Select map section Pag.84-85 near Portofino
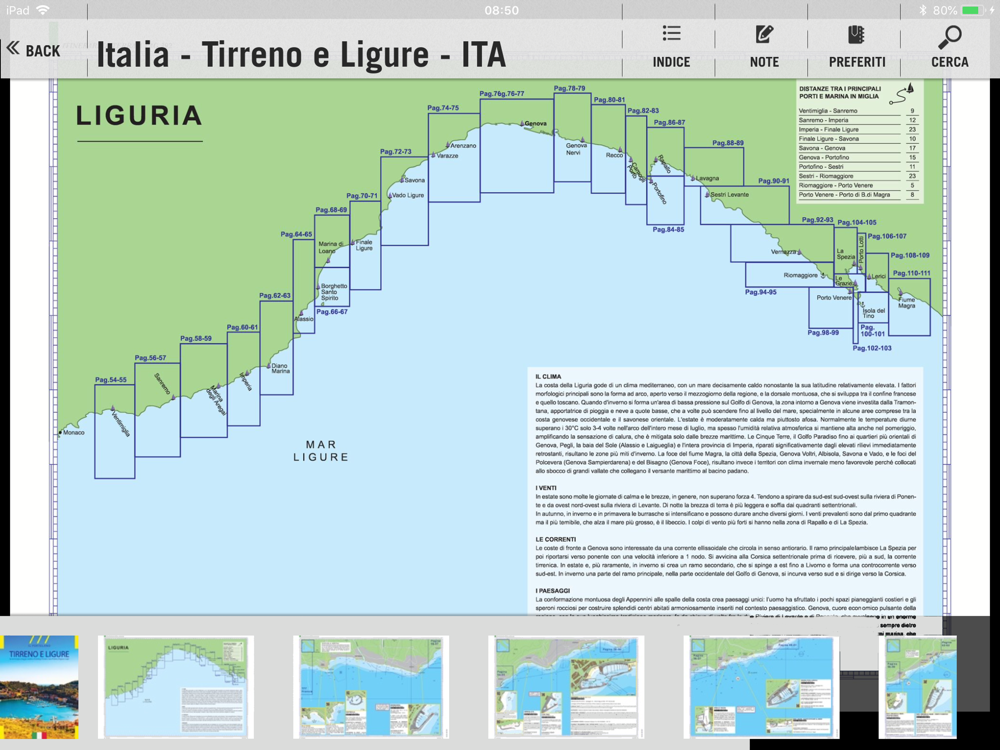 coord(665,200)
